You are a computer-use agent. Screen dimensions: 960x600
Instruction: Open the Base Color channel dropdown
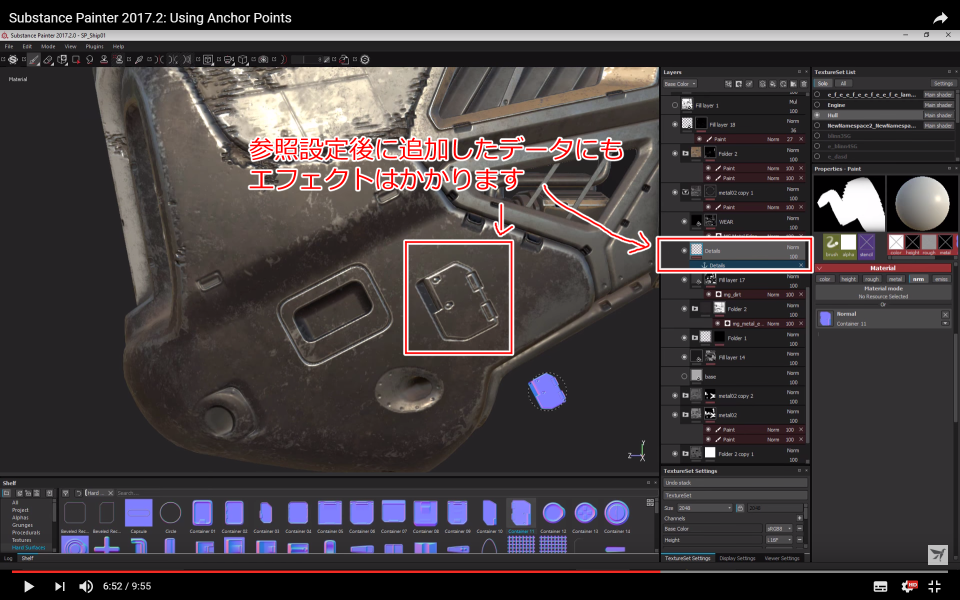click(x=681, y=84)
